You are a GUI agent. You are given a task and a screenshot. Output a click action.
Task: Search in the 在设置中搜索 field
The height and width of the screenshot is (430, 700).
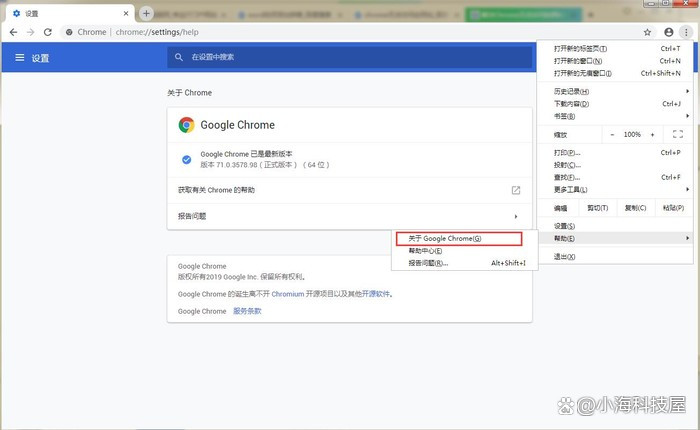pyautogui.click(x=350, y=57)
